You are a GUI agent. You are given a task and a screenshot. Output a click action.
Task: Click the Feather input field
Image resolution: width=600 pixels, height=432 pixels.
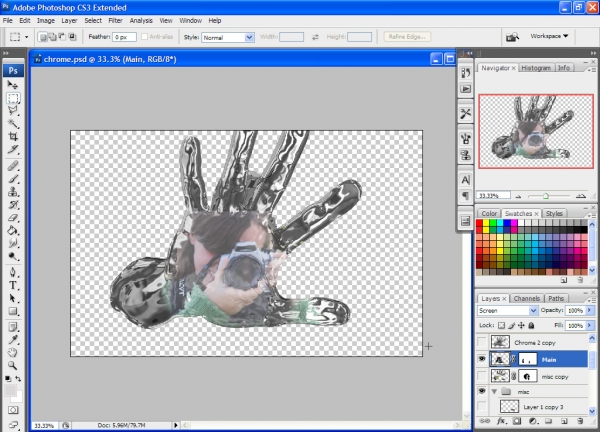click(x=124, y=37)
